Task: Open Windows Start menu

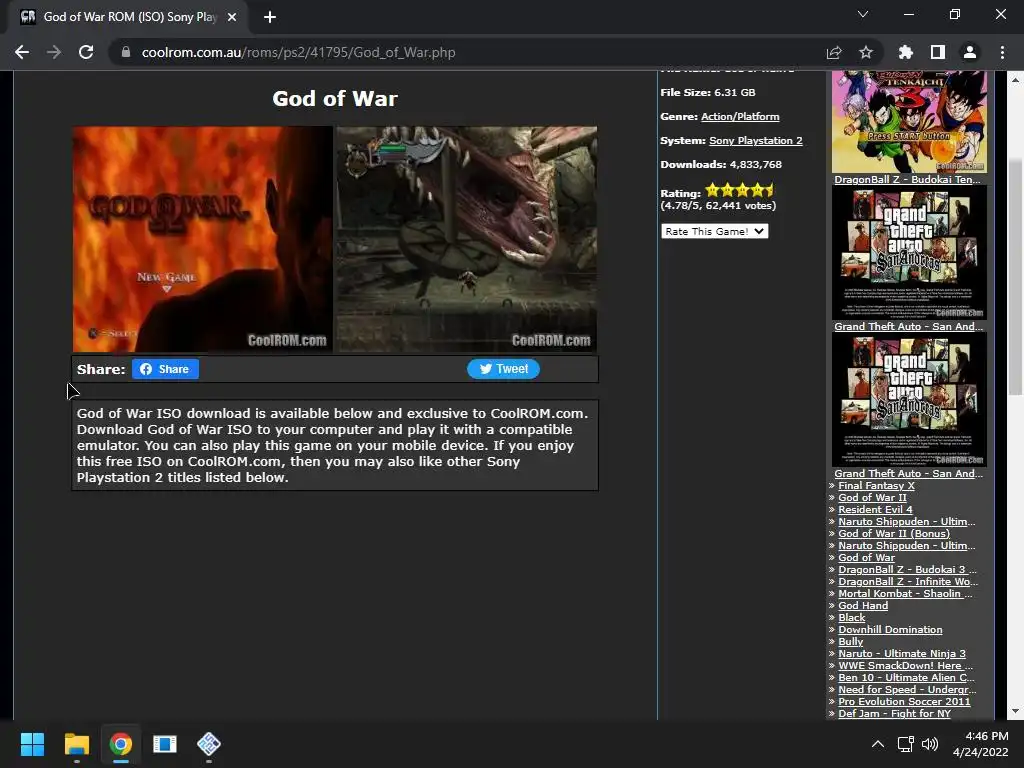Action: 32,744
